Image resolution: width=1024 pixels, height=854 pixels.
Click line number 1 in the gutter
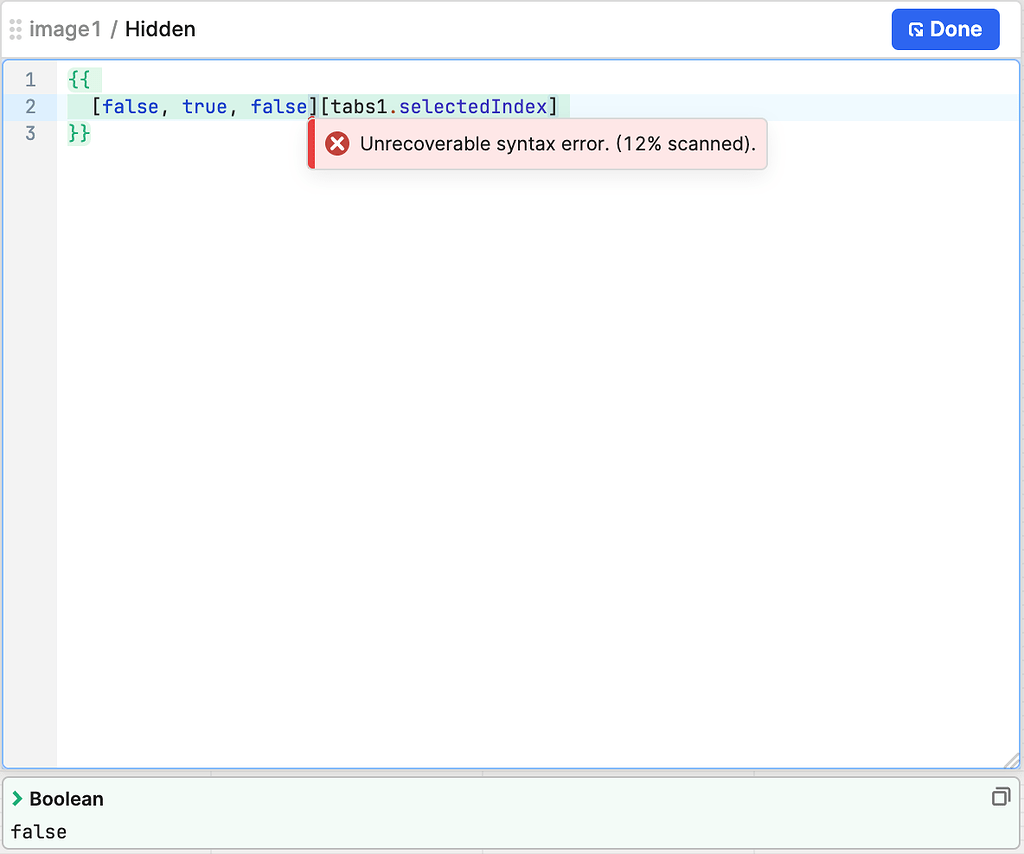click(x=30, y=79)
